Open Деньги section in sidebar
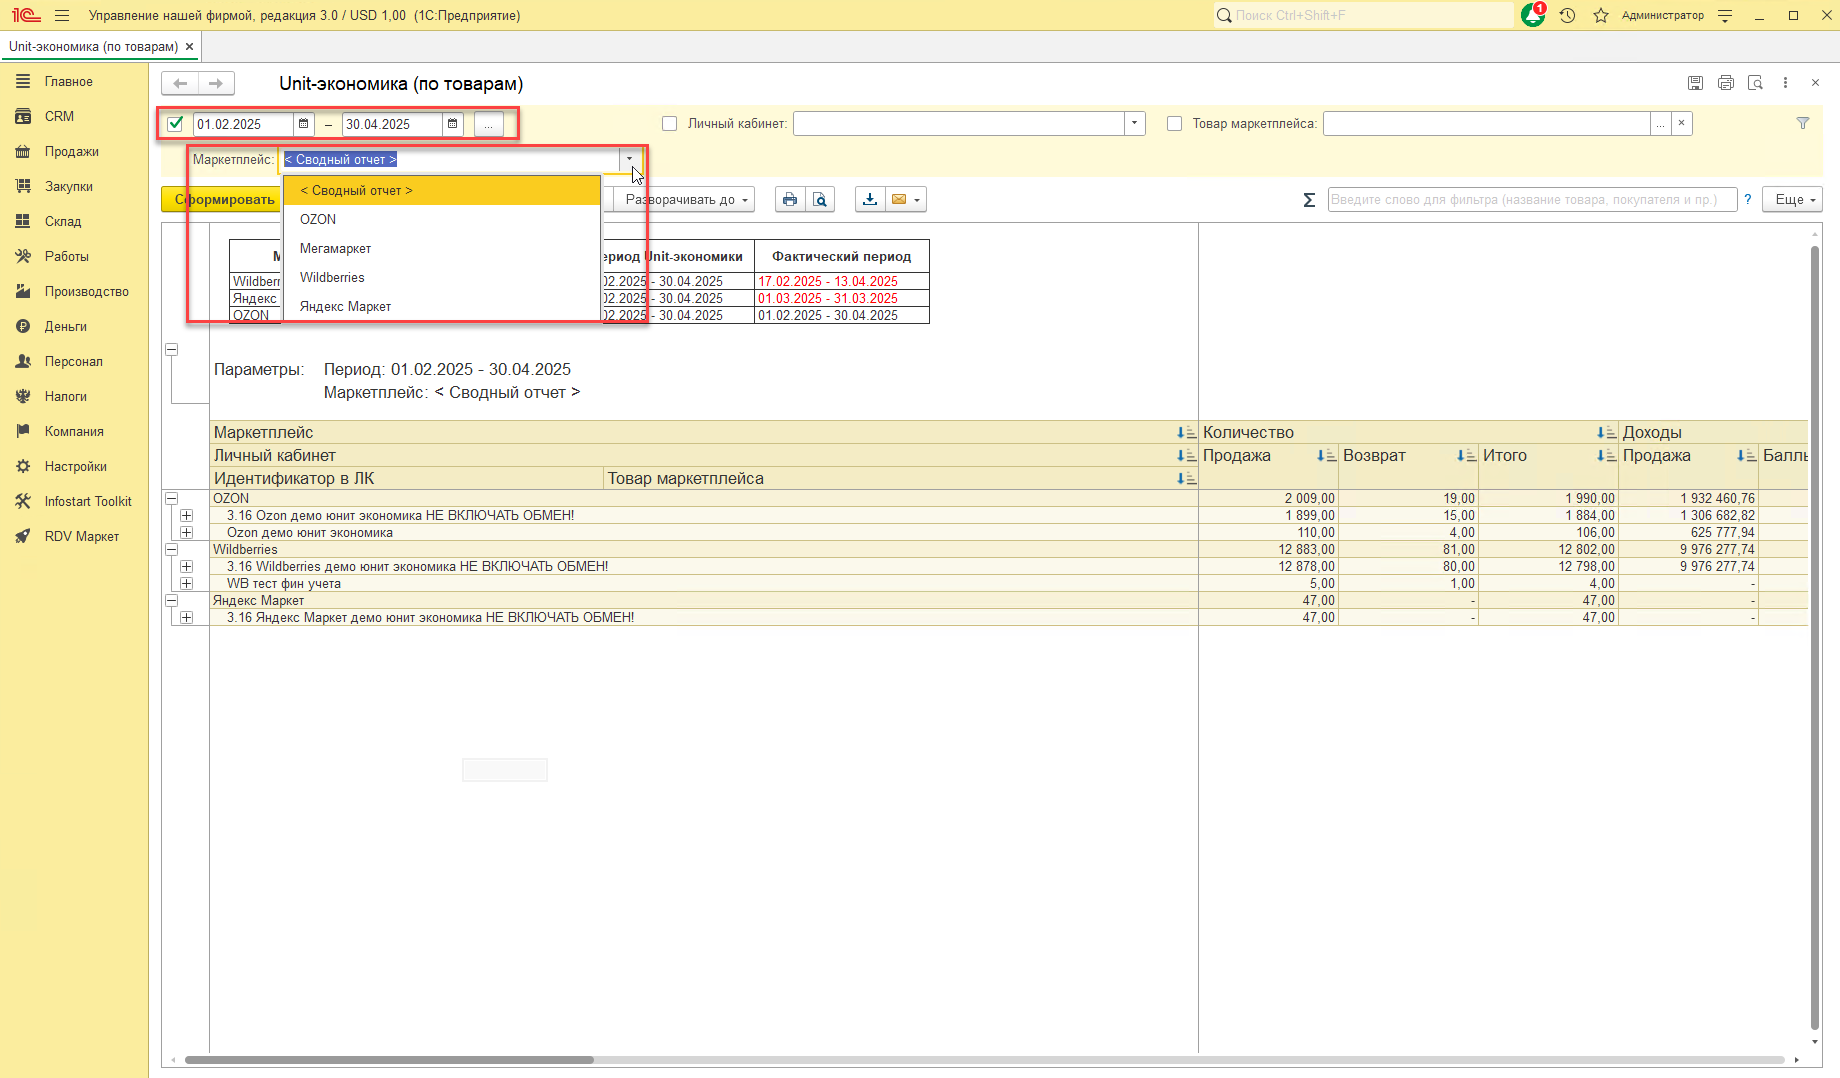The height and width of the screenshot is (1078, 1840). [x=65, y=326]
